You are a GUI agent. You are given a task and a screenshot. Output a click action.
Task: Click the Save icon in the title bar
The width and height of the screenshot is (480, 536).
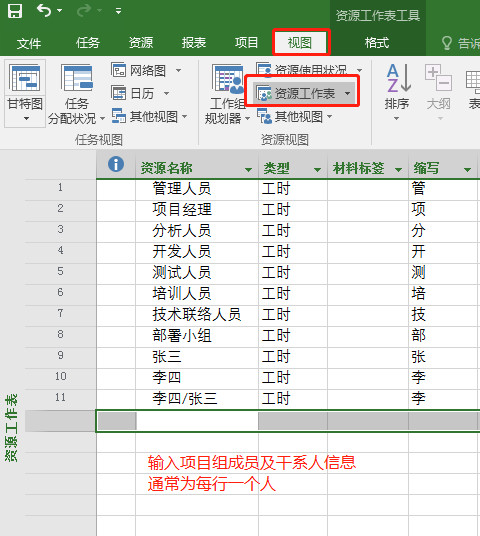[x=15, y=11]
